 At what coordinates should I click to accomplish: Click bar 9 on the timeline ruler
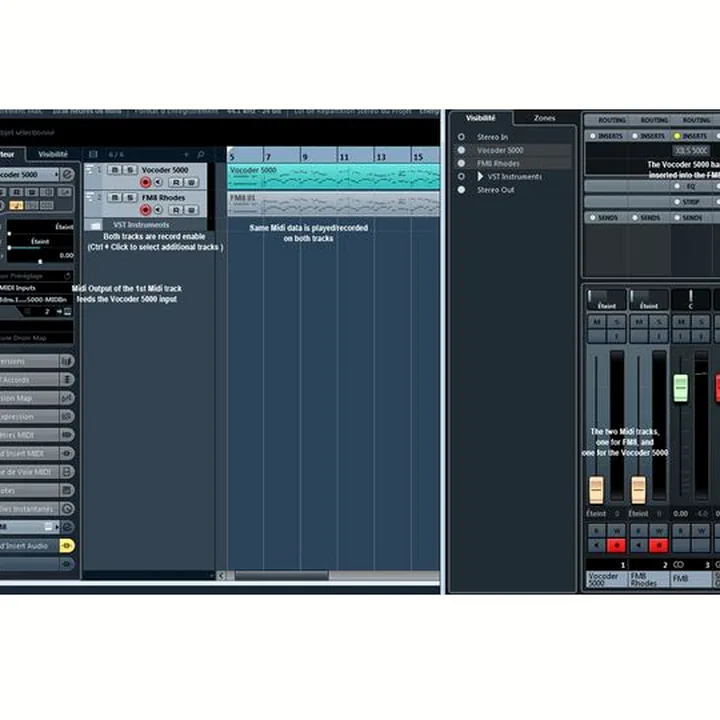point(305,157)
